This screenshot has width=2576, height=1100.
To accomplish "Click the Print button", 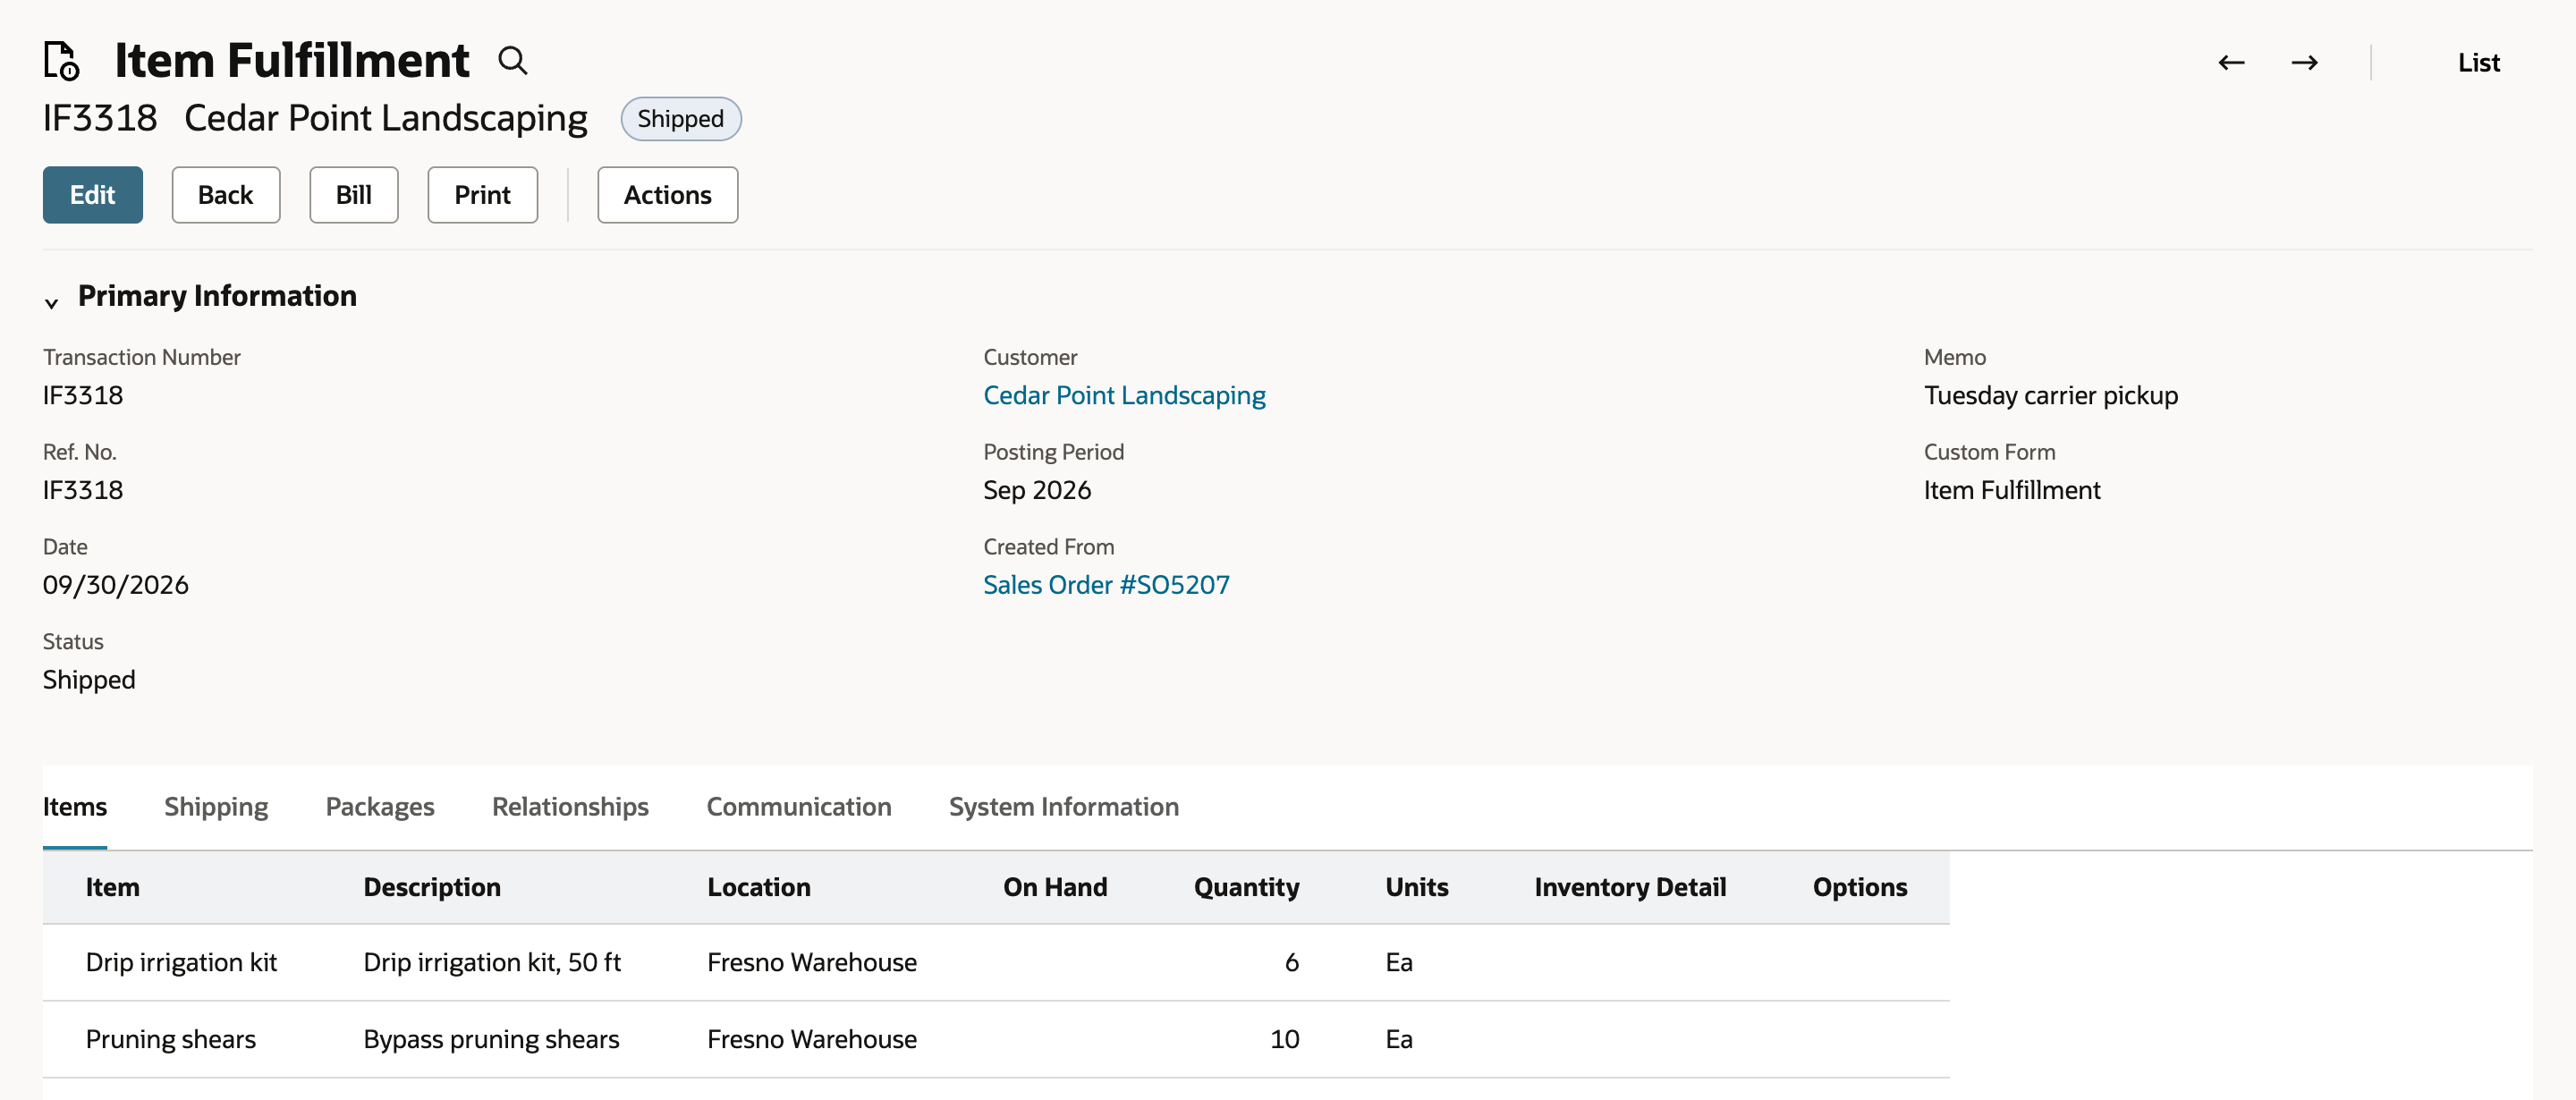I will coord(483,195).
